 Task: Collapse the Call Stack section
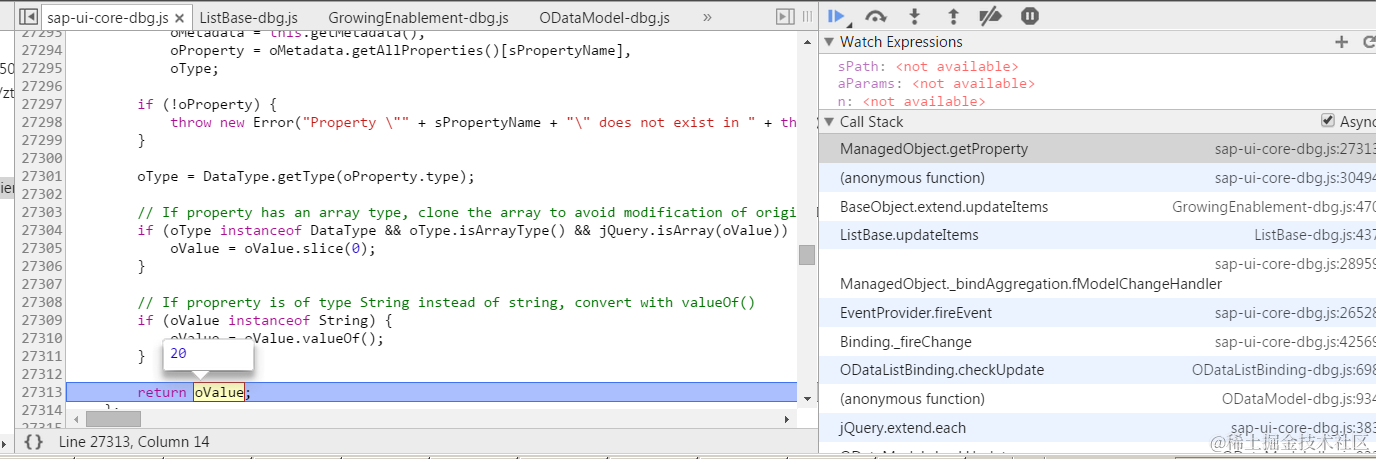(x=829, y=122)
